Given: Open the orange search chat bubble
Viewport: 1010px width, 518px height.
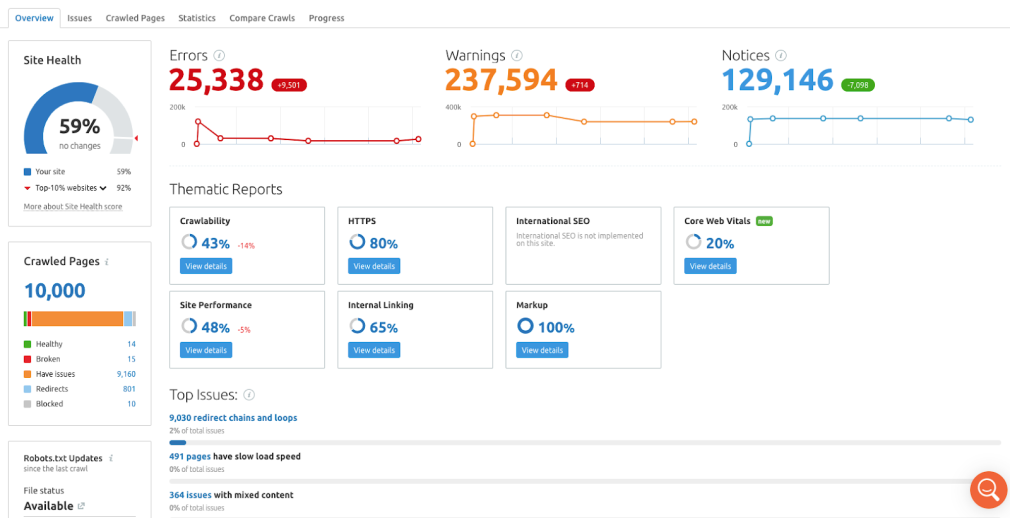Looking at the screenshot, I should coord(987,490).
